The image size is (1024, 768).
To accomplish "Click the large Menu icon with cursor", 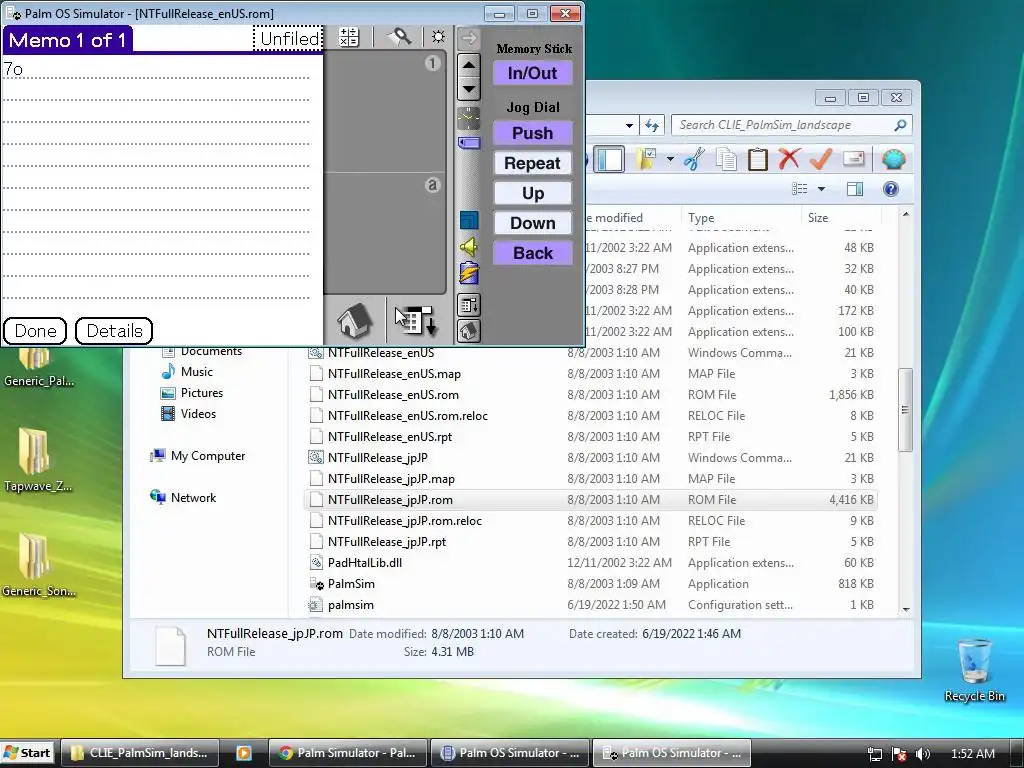I will click(x=416, y=321).
